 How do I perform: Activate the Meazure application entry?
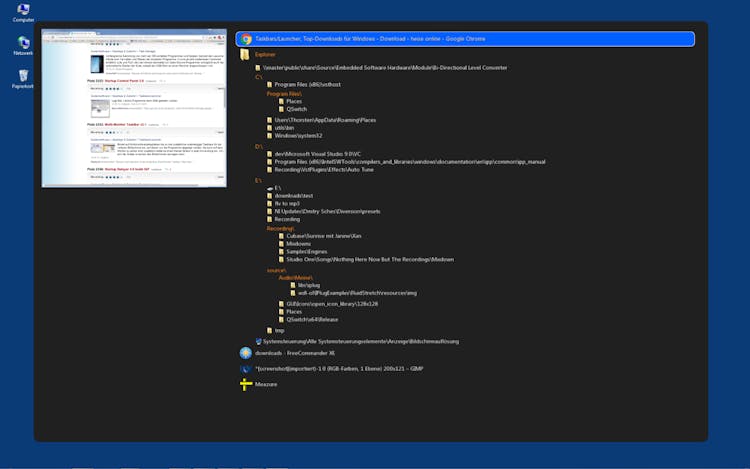266,384
